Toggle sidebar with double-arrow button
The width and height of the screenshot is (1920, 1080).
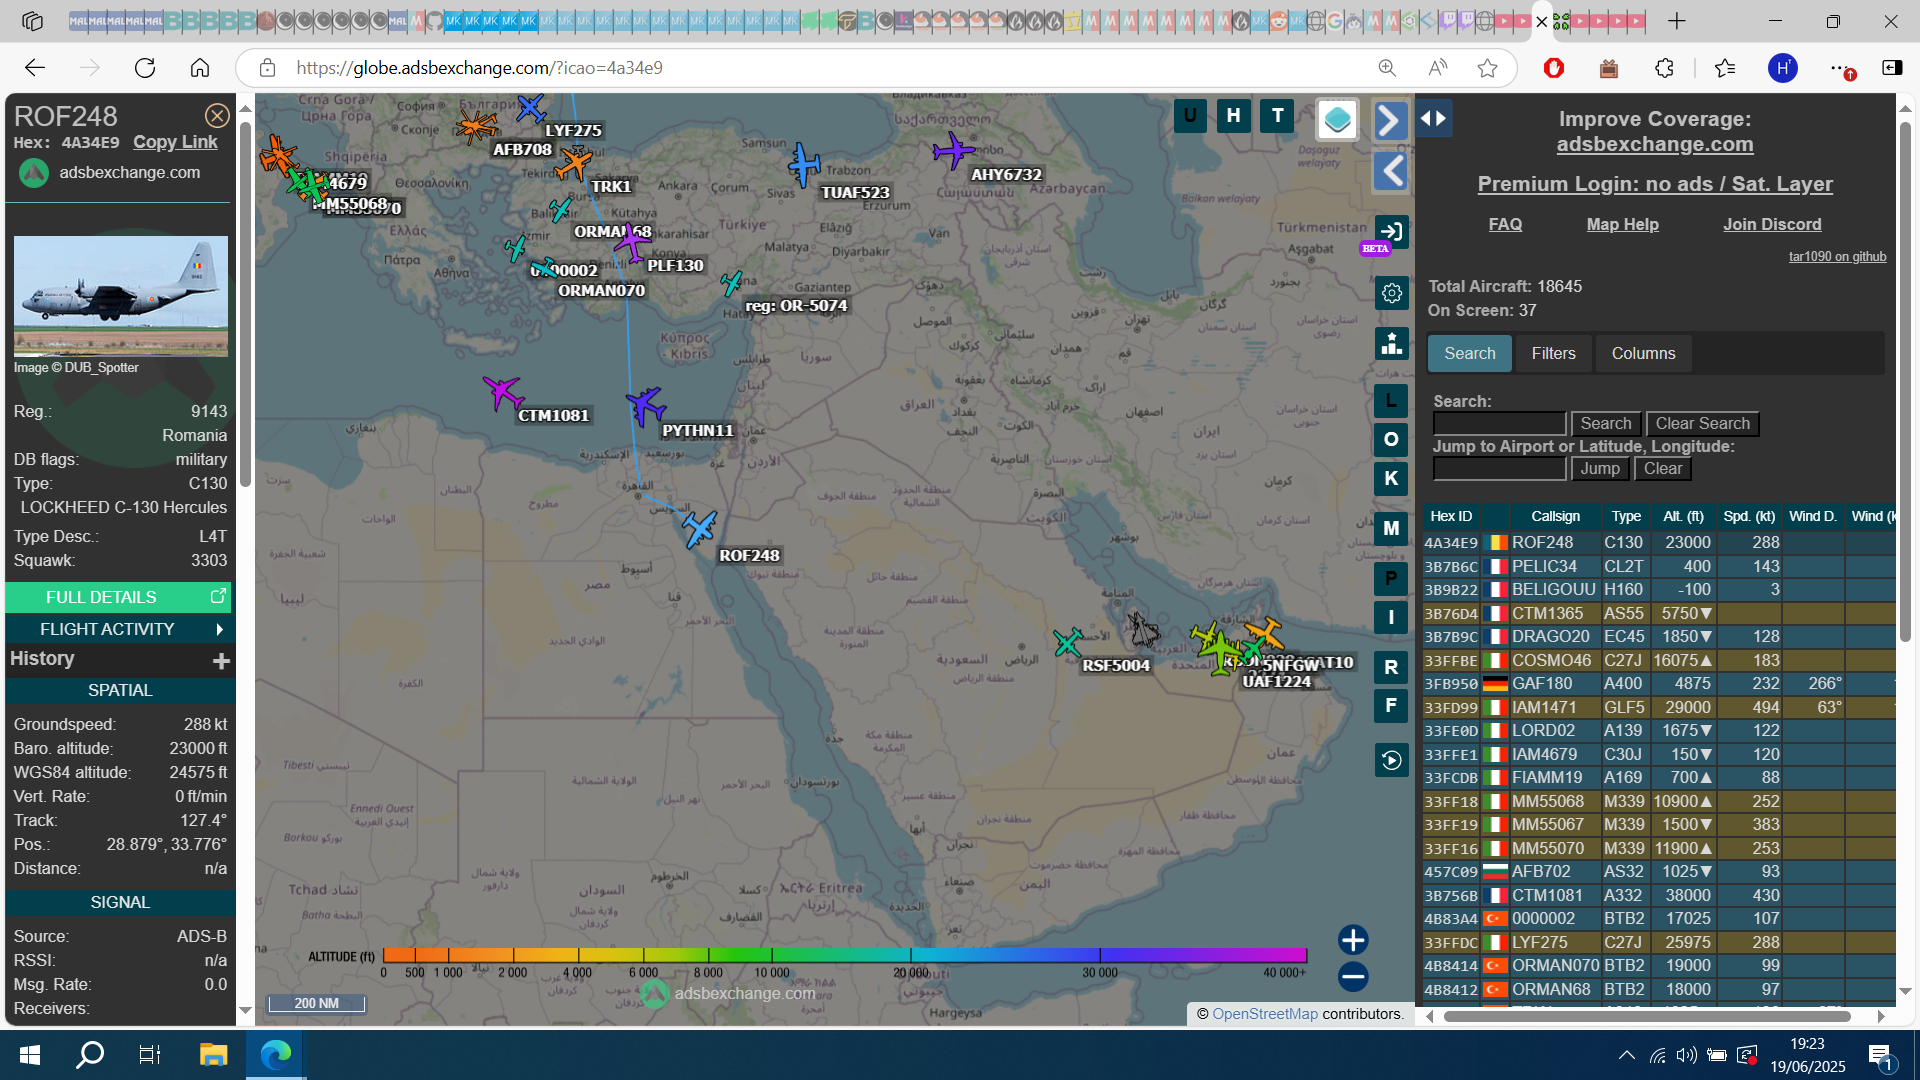pyautogui.click(x=1433, y=118)
